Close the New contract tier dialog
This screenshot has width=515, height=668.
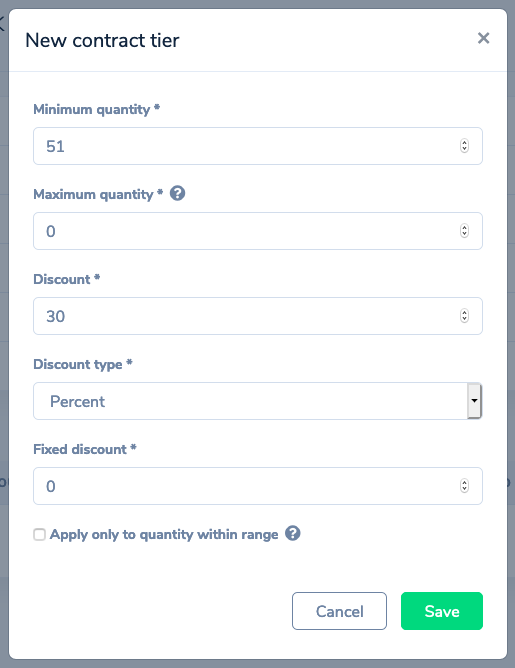483,38
